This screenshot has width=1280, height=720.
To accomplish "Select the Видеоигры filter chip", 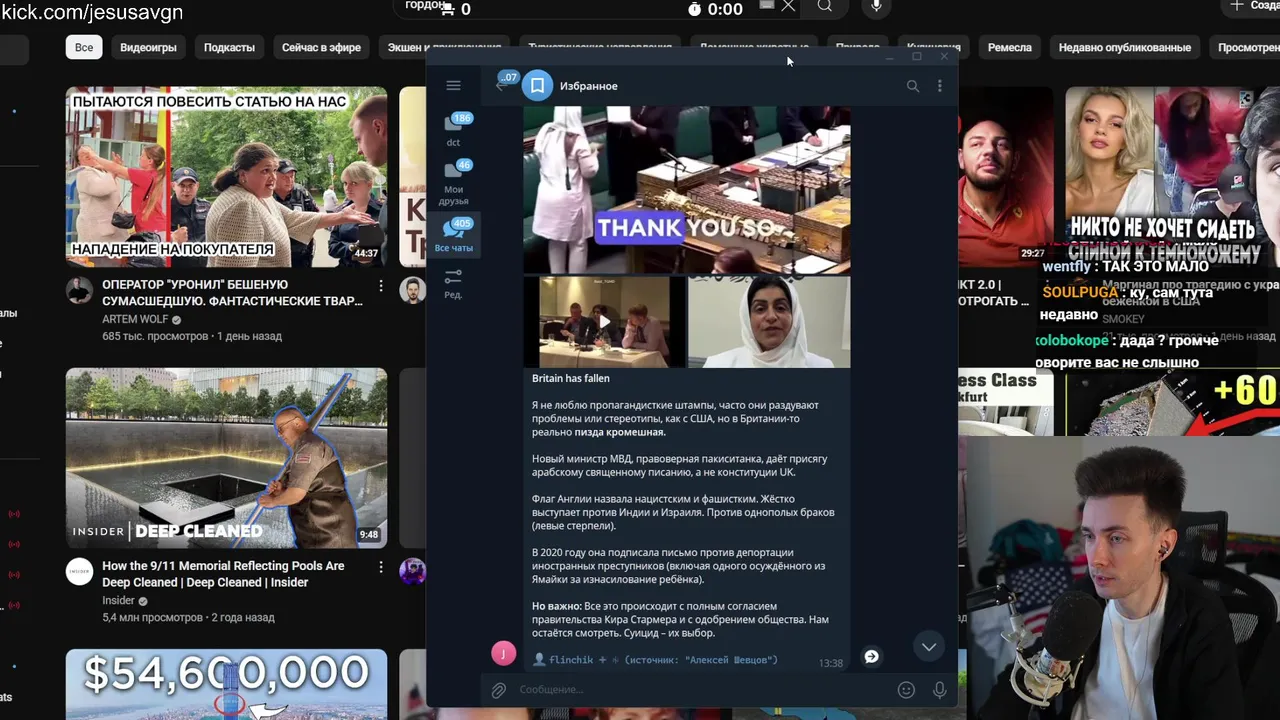I will [148, 47].
